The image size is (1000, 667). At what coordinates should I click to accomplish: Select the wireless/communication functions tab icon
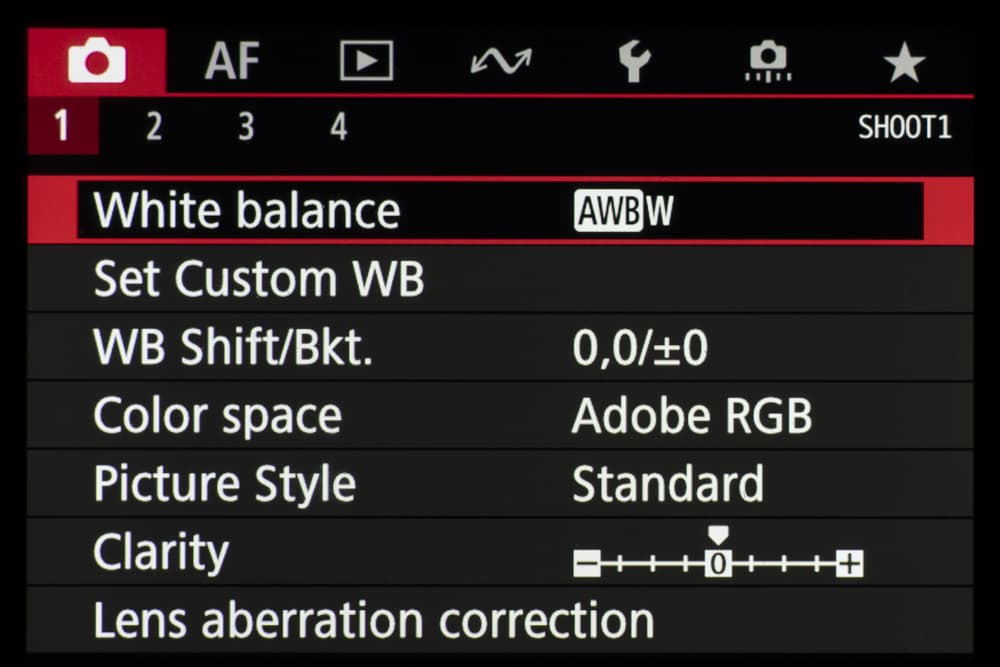[500, 62]
